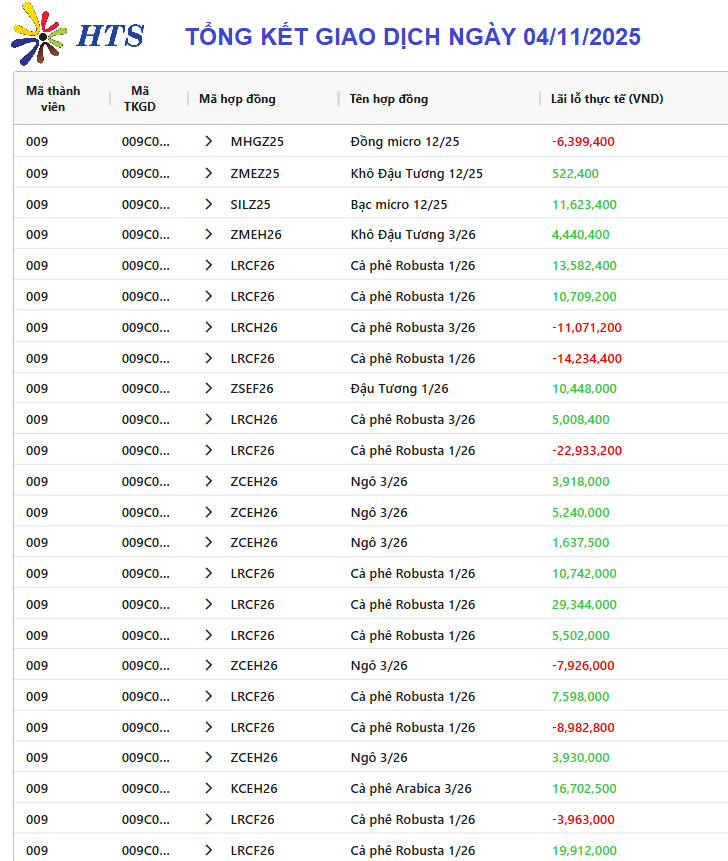Select the Cà phê Arabica 3/26 cell

click(x=411, y=788)
